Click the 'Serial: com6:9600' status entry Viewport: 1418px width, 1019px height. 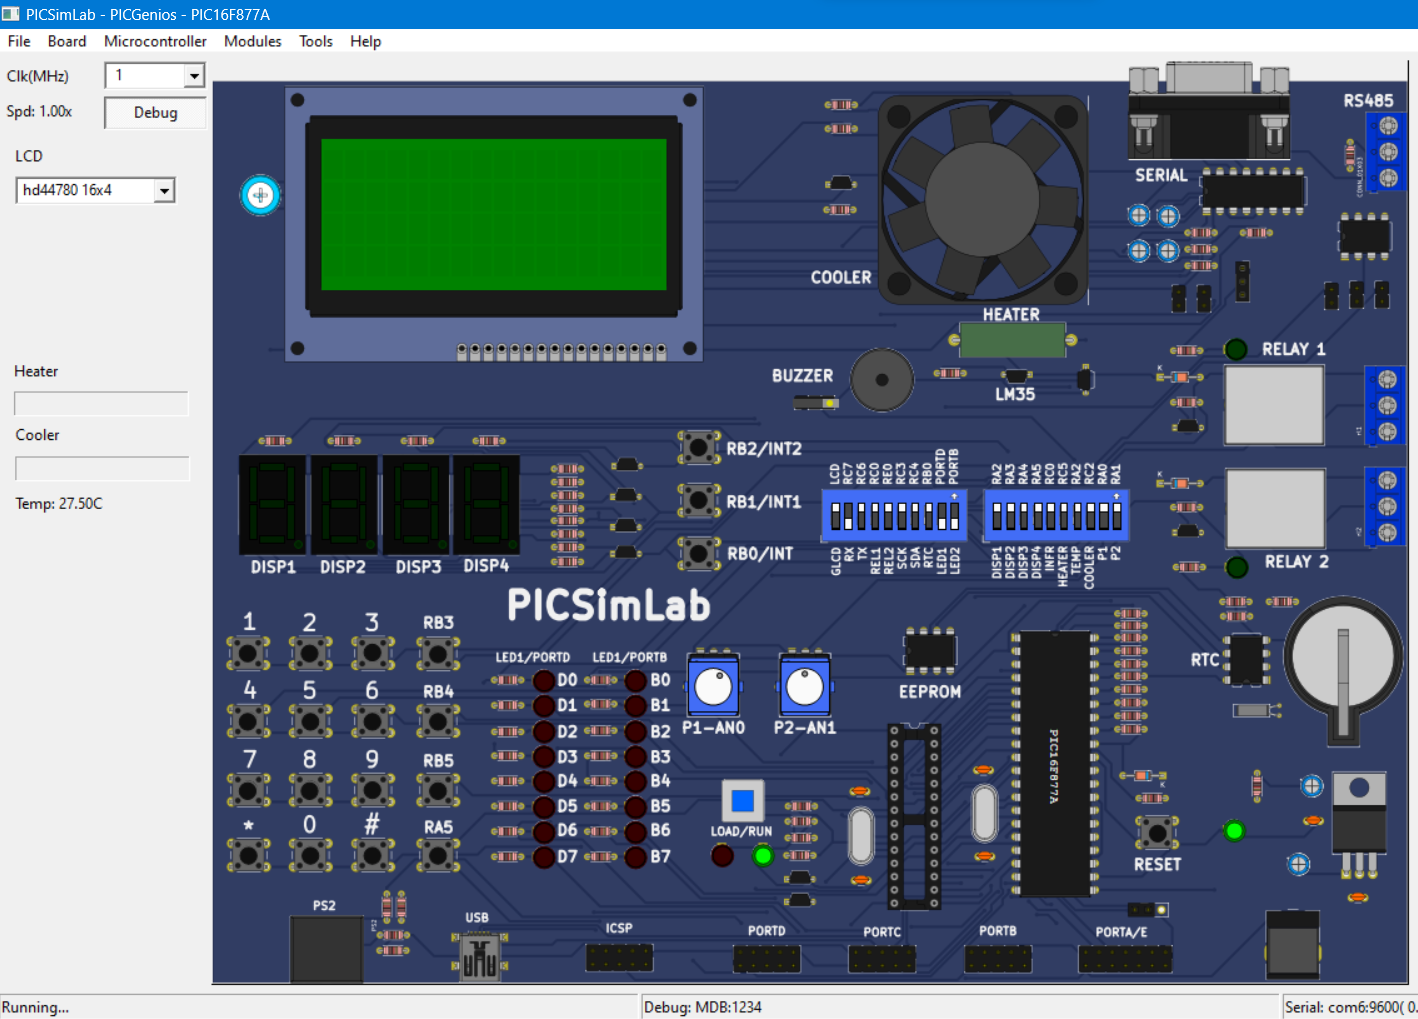click(x=1350, y=1007)
